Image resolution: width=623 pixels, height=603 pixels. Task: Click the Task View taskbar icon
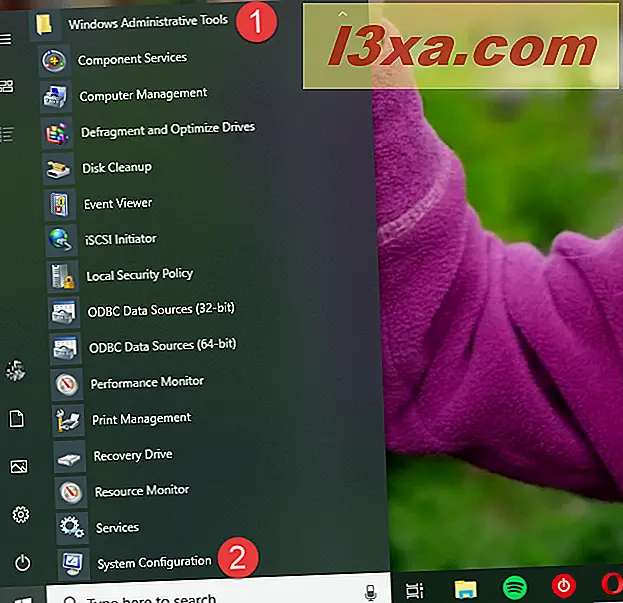click(x=414, y=591)
